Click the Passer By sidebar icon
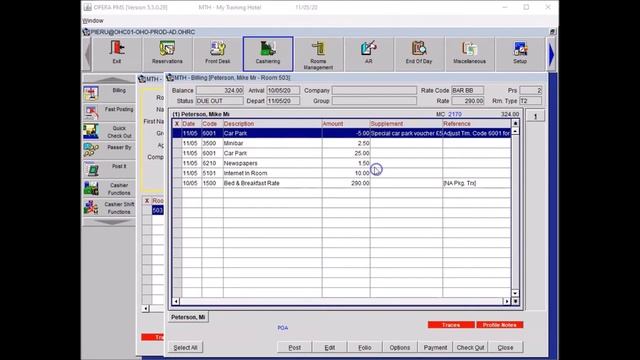The width and height of the screenshot is (640, 360). pyautogui.click(x=109, y=150)
